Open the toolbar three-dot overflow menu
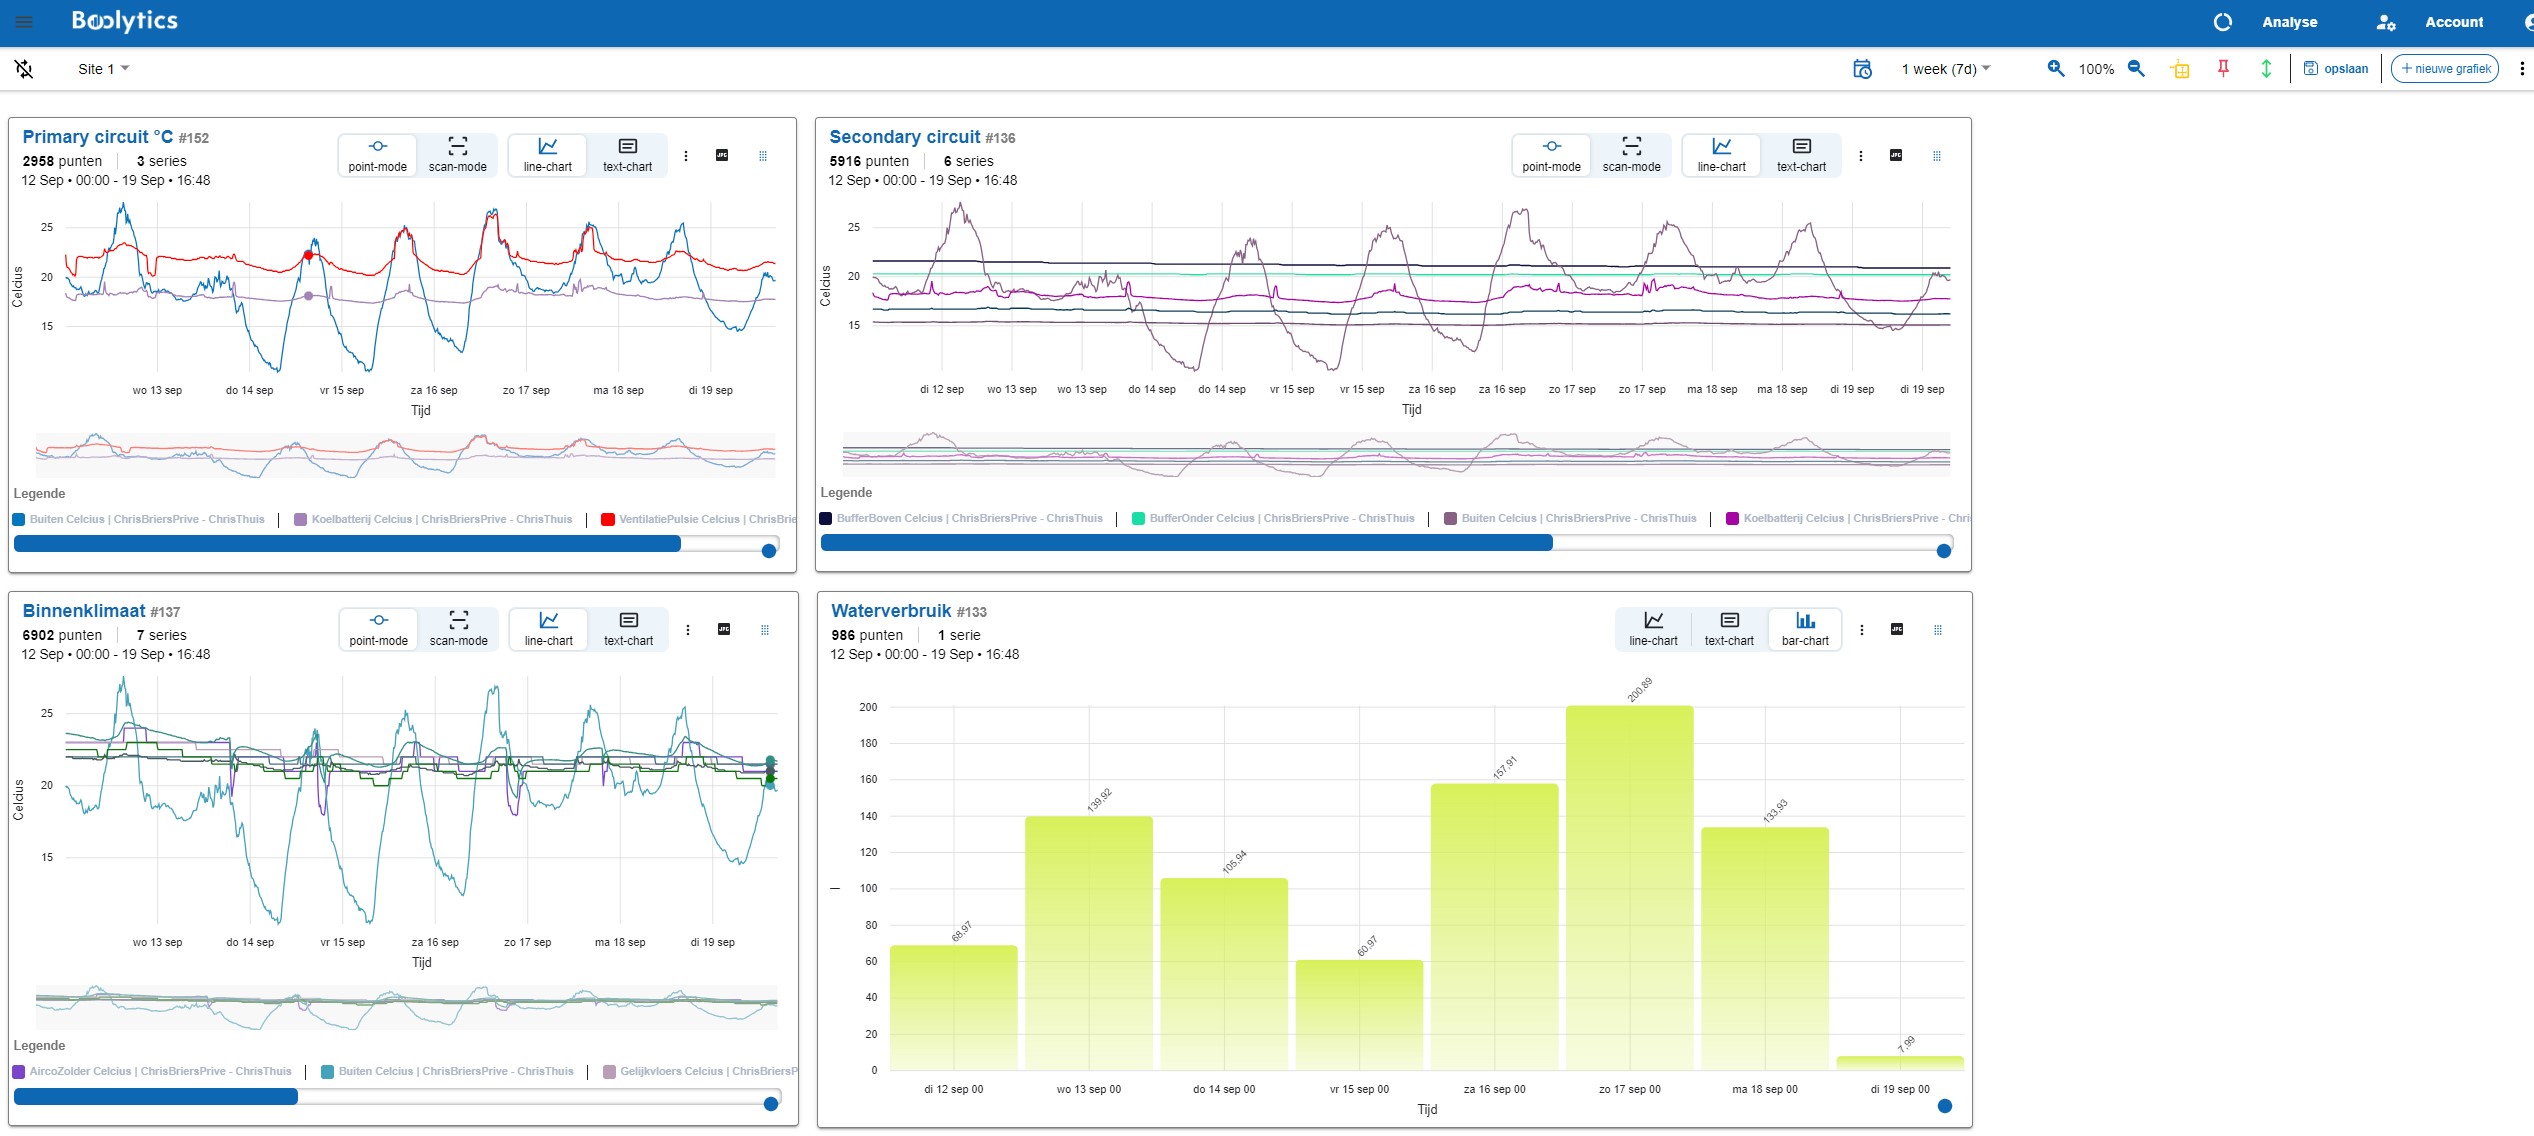 click(2522, 69)
